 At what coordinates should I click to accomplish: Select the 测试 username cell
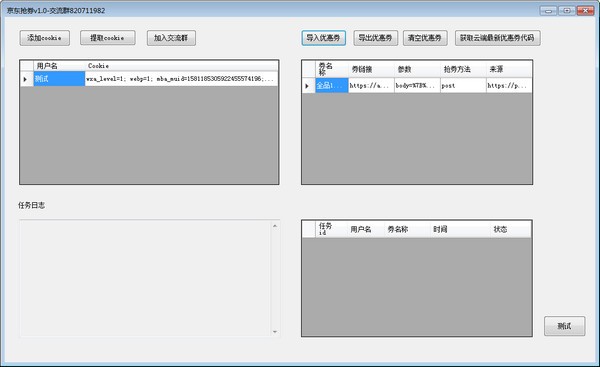[x=59, y=79]
